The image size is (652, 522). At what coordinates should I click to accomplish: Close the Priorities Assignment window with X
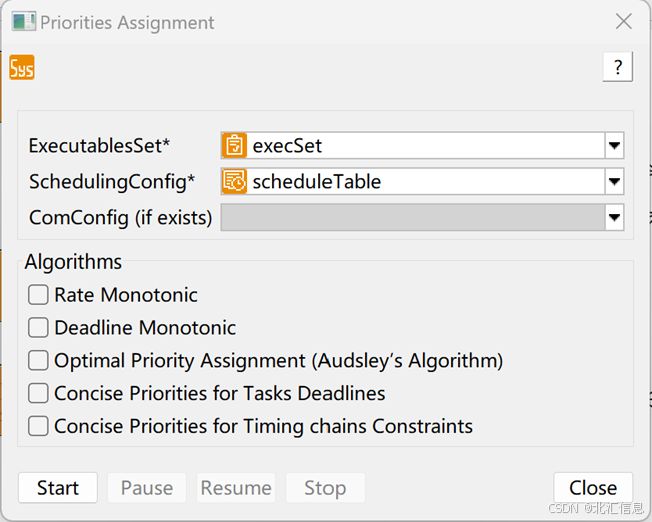[x=623, y=22]
